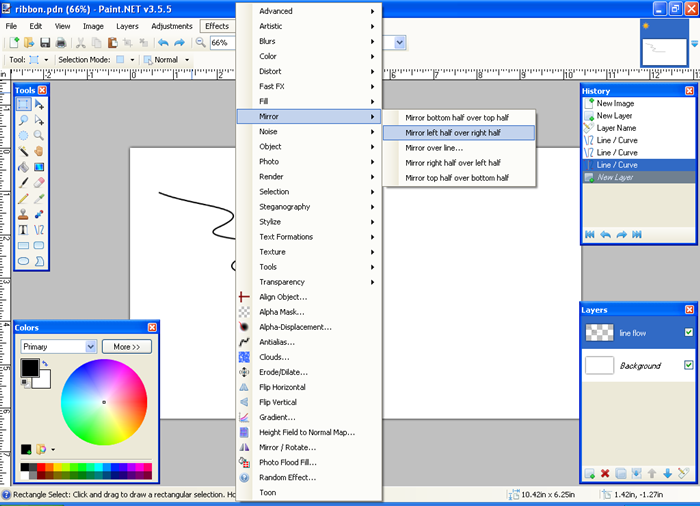Screen dimensions: 700x506
Task: Close the History panel
Action: point(689,91)
